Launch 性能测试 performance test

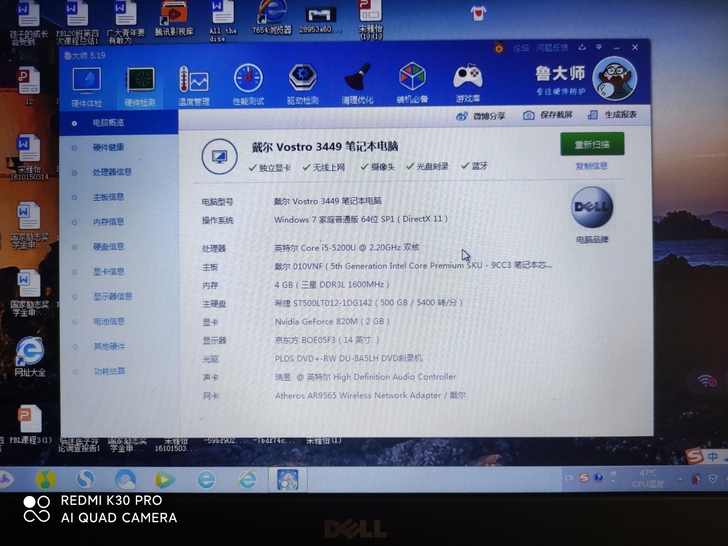(x=248, y=85)
